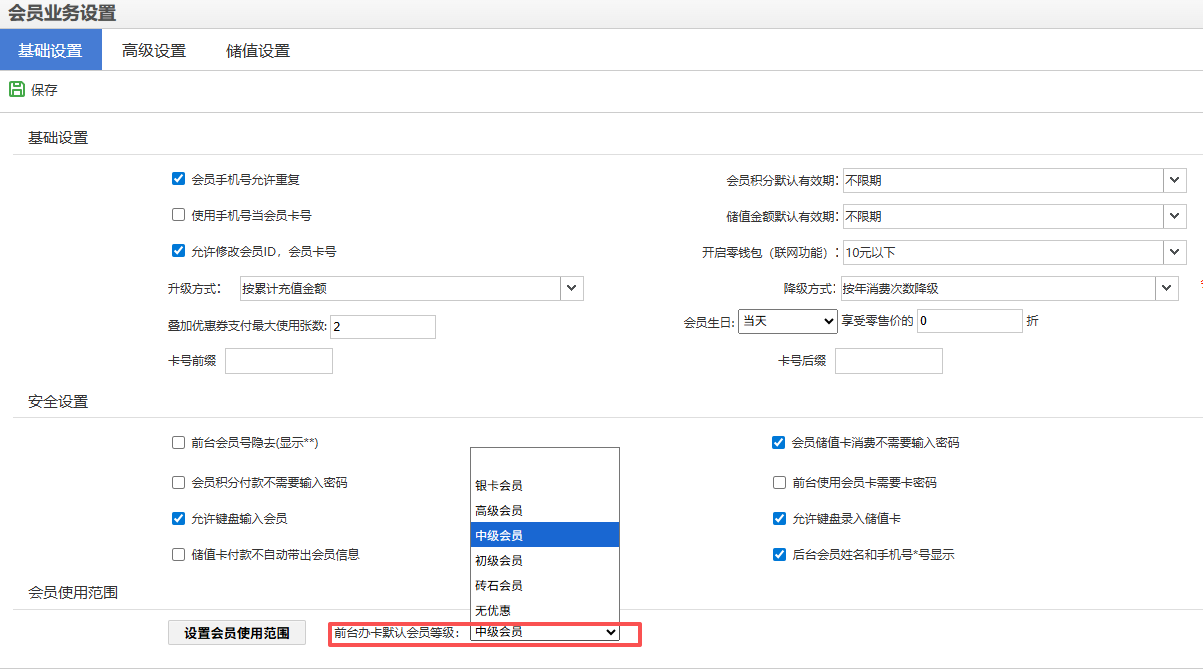Screen dimensions: 1203x670
Task: Toggle 允许修改会员ID，会员卡号 checkbox
Action: [x=179, y=251]
